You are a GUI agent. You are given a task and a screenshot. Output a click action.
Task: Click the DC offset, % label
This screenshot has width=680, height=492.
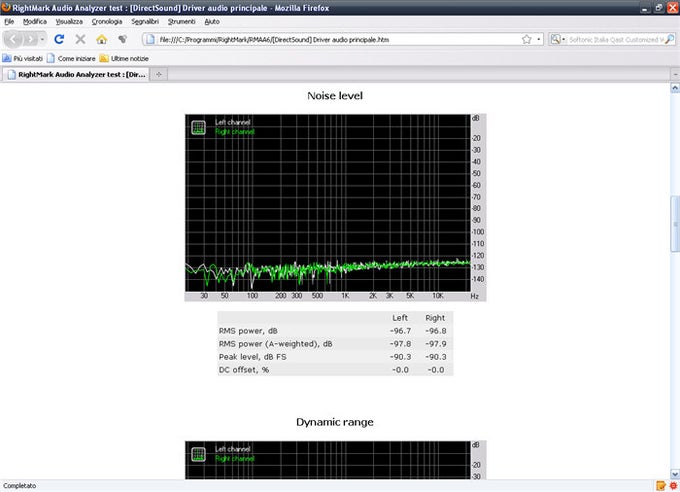(x=244, y=370)
